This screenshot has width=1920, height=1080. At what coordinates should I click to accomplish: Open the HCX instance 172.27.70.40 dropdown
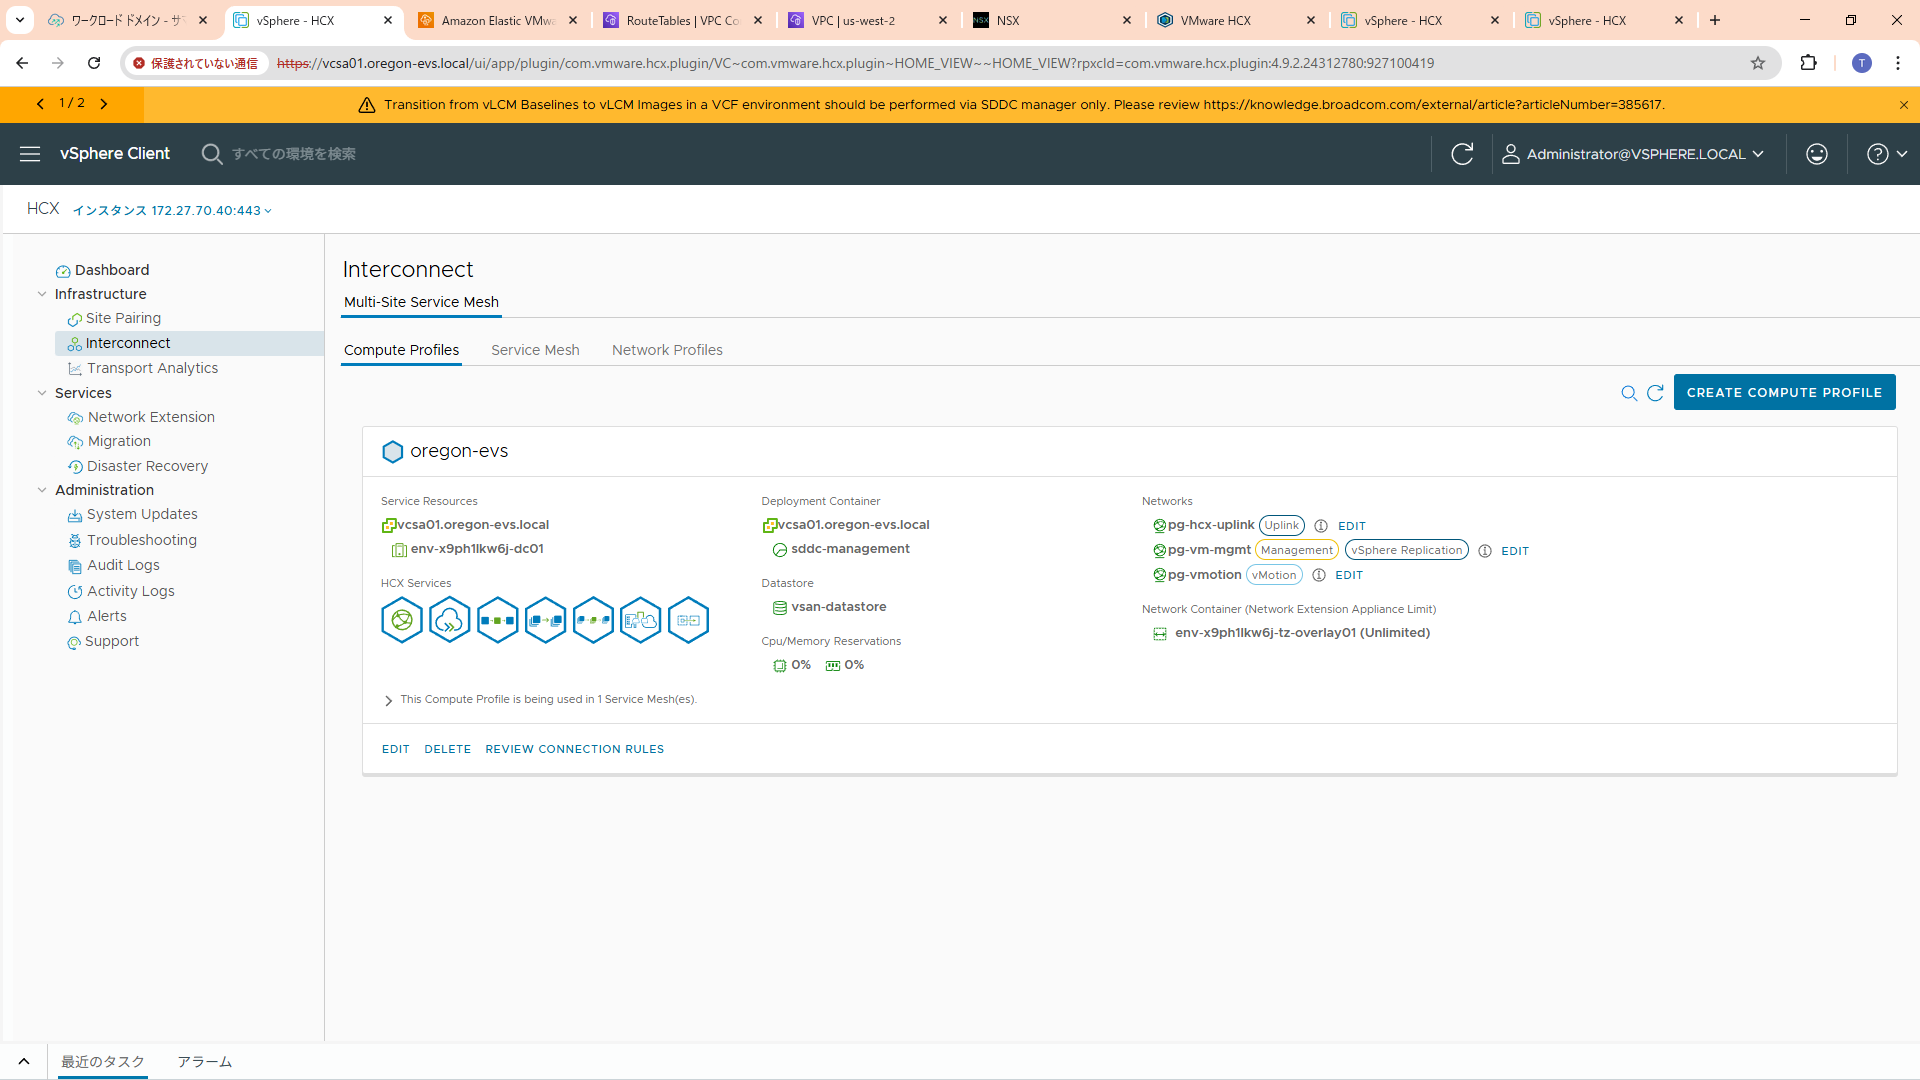(x=172, y=210)
